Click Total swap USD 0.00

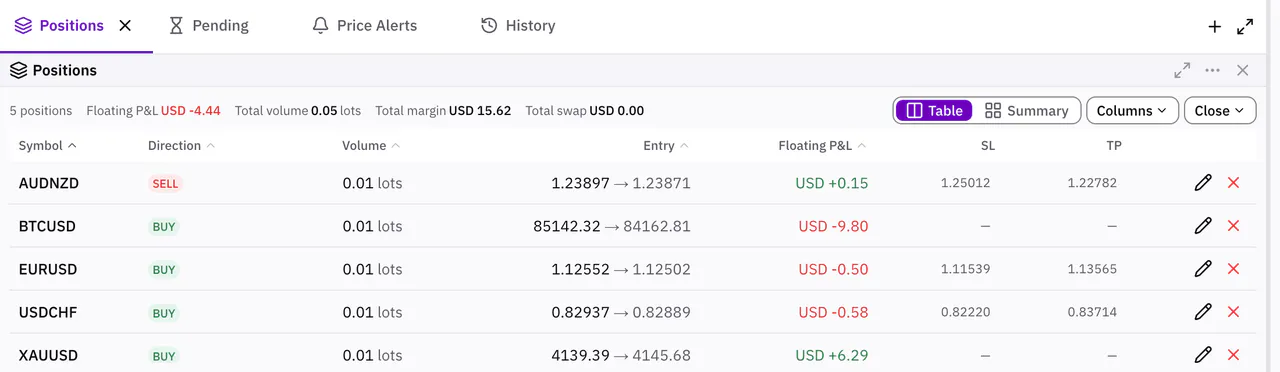[x=585, y=111]
